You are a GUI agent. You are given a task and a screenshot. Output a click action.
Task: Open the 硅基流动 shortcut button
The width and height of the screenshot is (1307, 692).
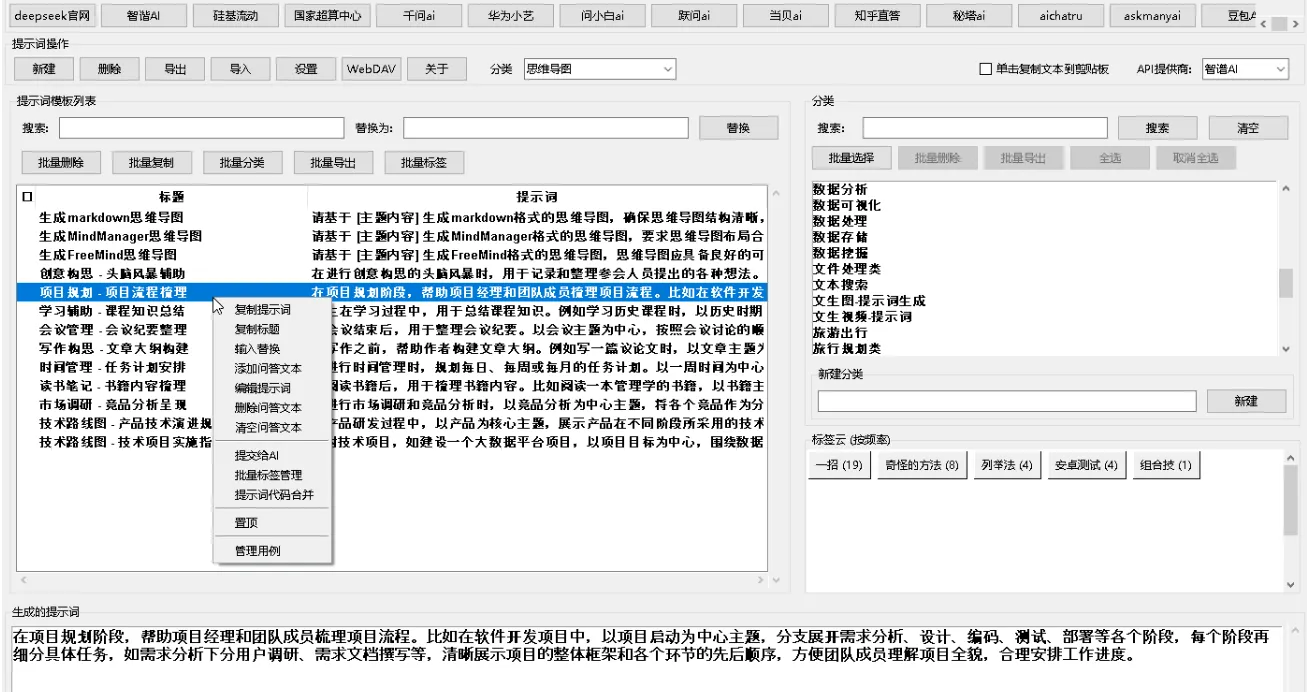click(x=235, y=16)
